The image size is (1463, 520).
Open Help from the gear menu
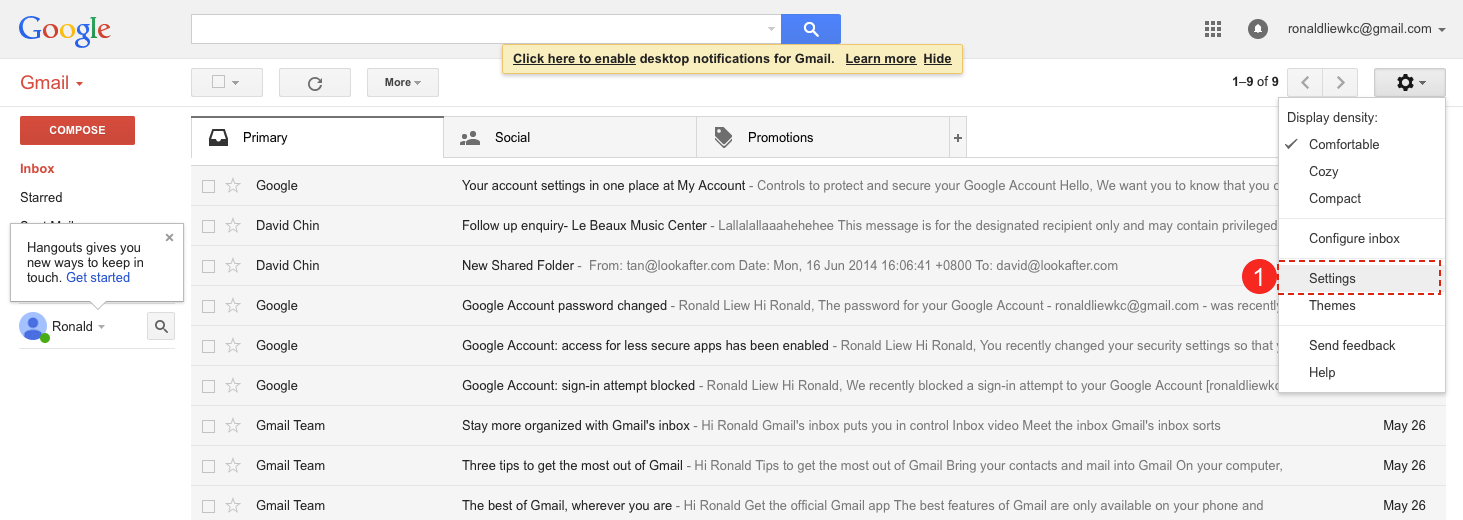pos(1361,372)
